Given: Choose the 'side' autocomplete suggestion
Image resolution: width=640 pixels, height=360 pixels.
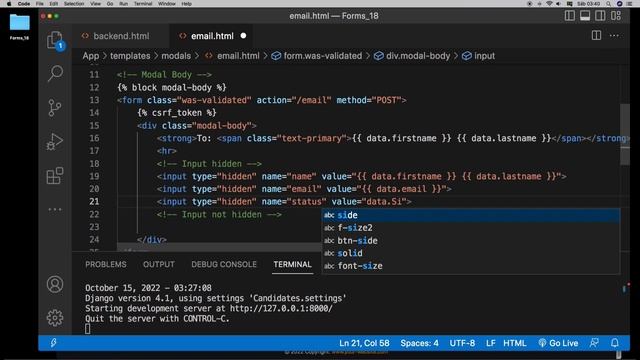Looking at the screenshot, I should coord(471,215).
